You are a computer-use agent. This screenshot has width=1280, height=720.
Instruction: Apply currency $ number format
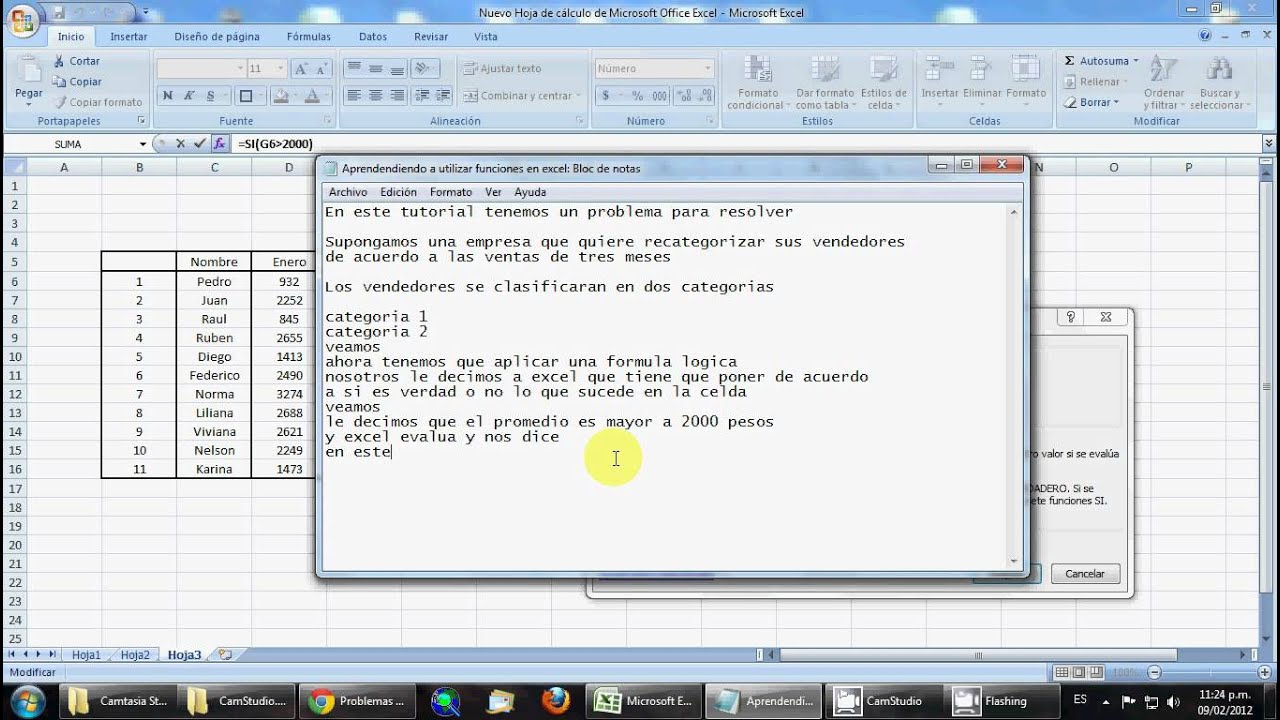point(605,96)
